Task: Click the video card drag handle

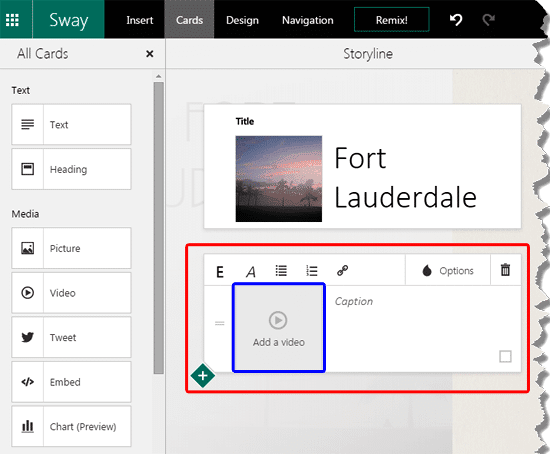Action: pyautogui.click(x=220, y=323)
